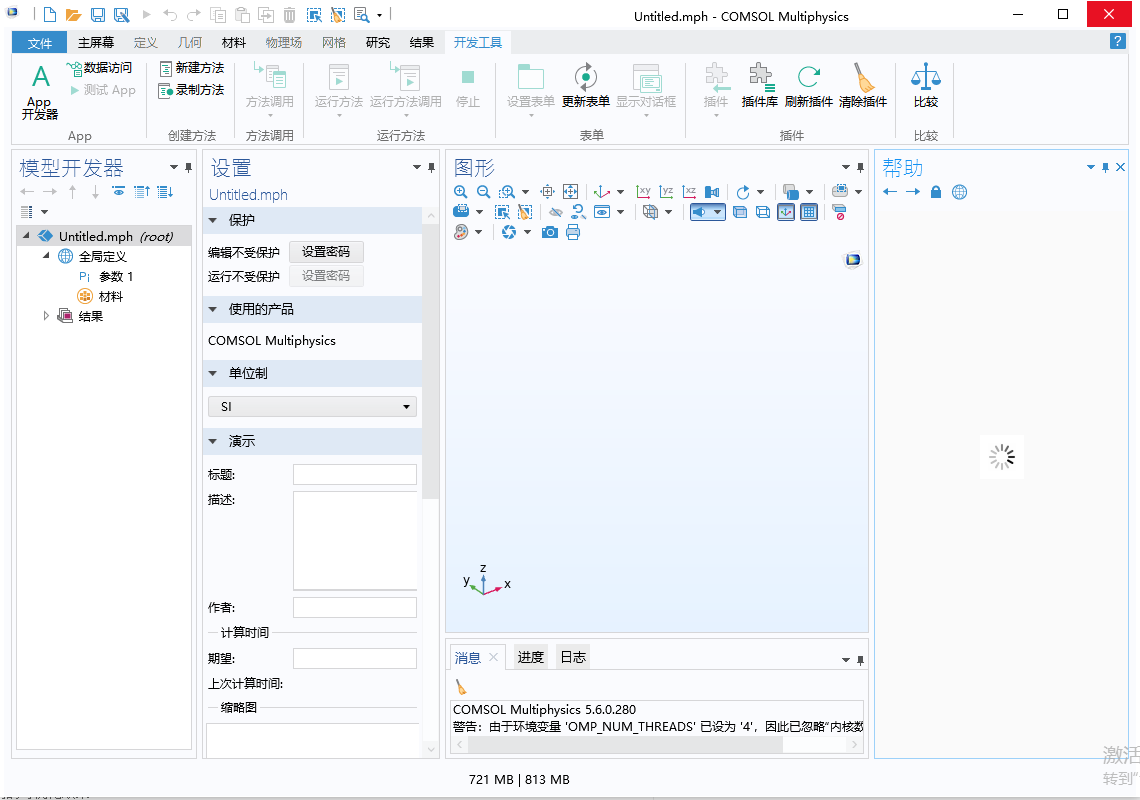The height and width of the screenshot is (800, 1140).
Task: Zoom in using the graphics toolbar magnifier
Action: [460, 192]
